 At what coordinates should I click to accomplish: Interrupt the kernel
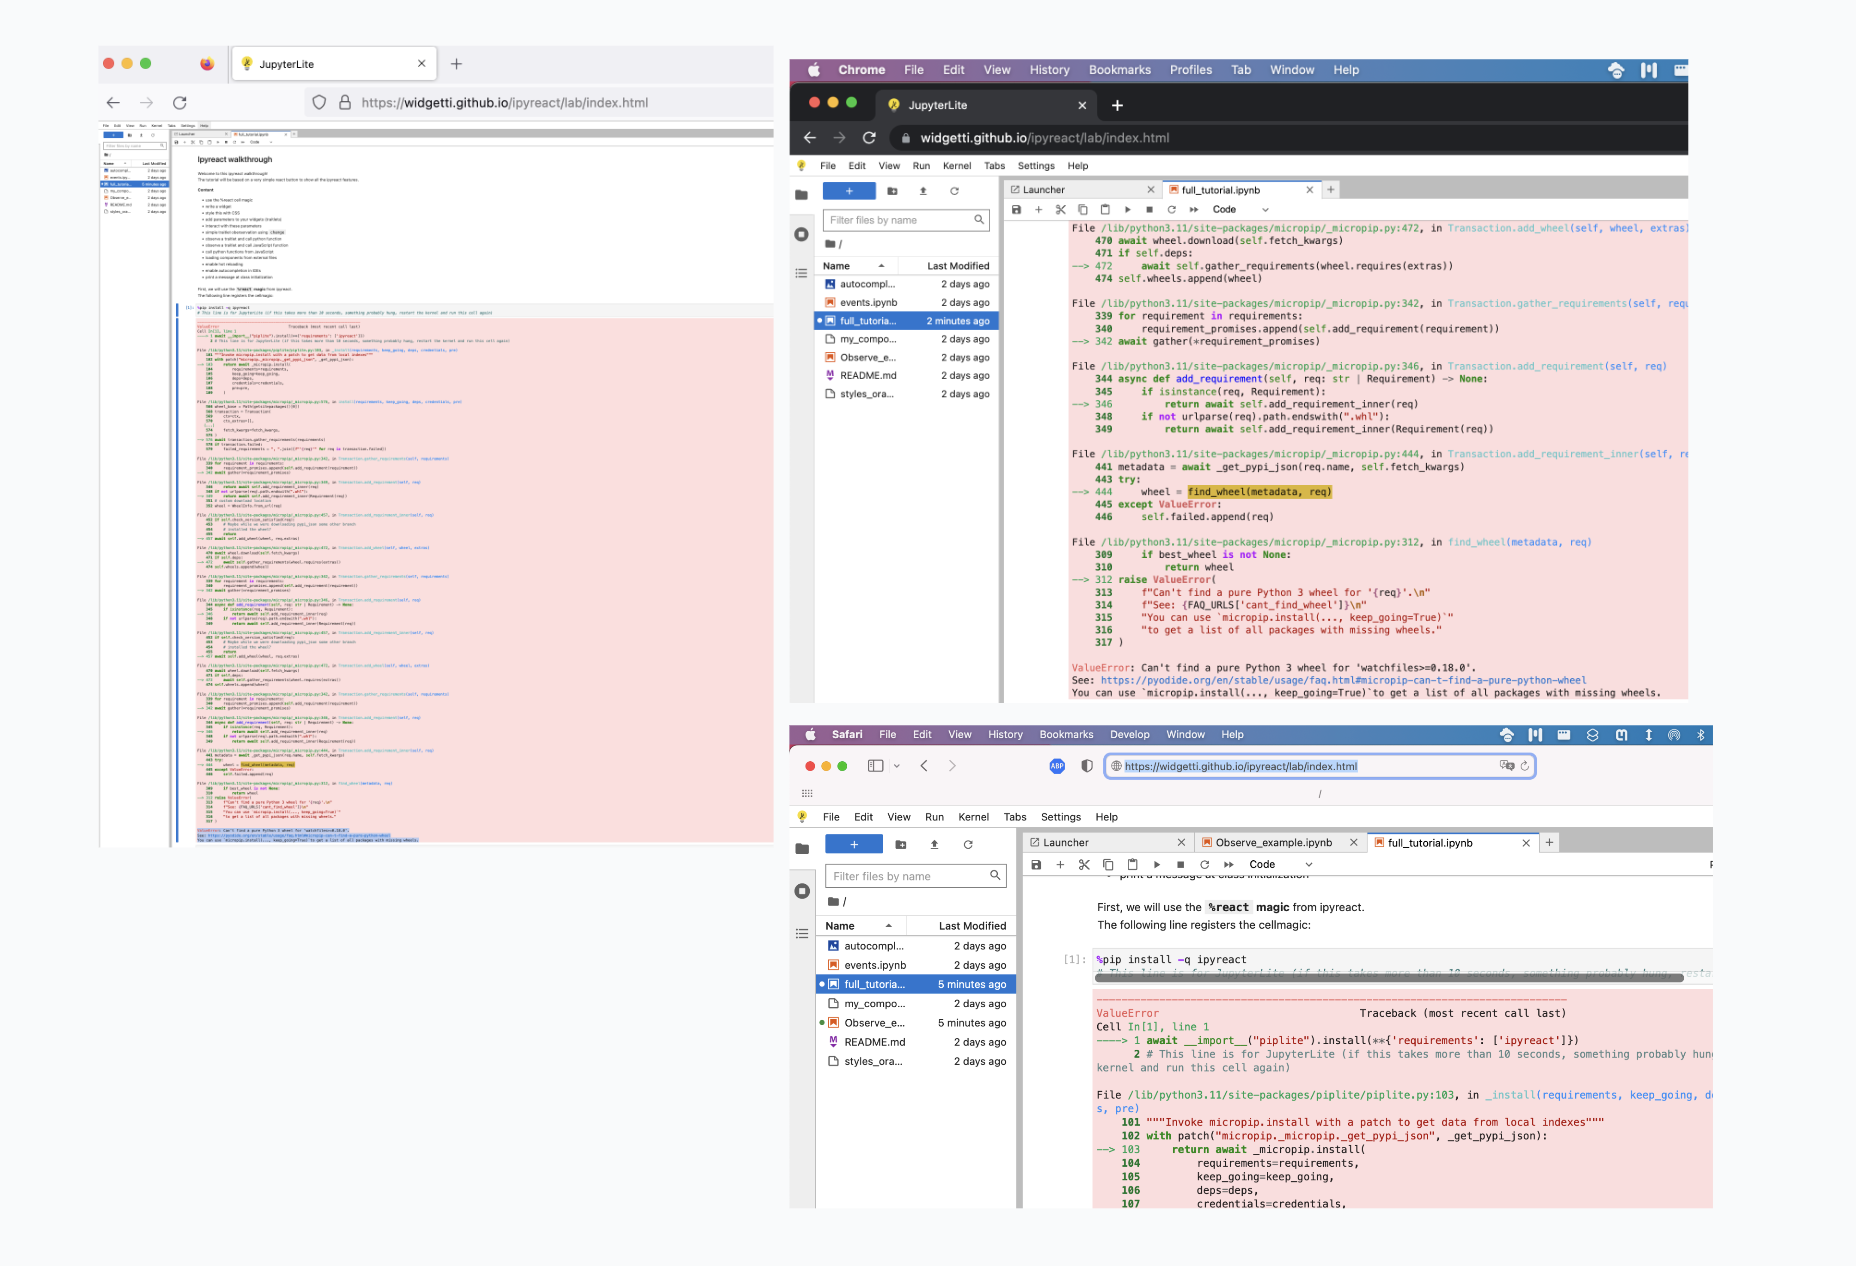point(1150,209)
